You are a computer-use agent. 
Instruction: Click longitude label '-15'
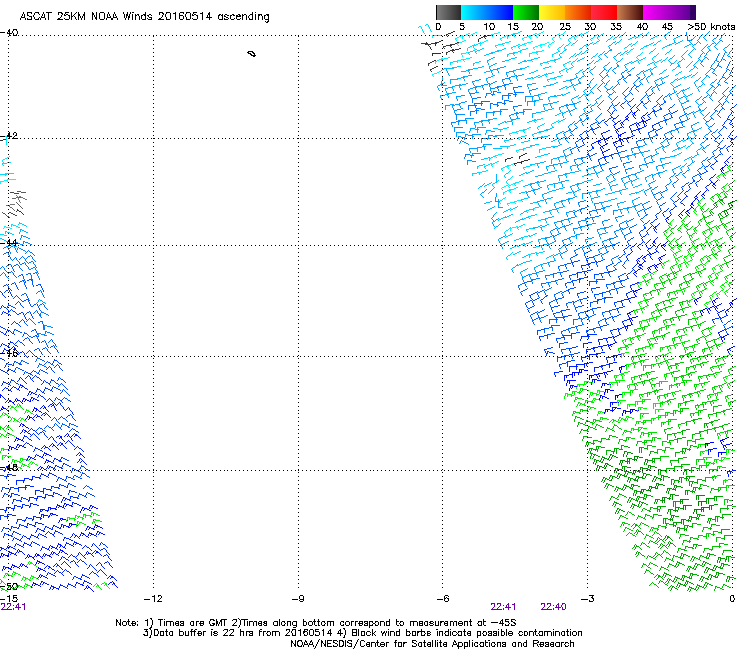(9, 599)
